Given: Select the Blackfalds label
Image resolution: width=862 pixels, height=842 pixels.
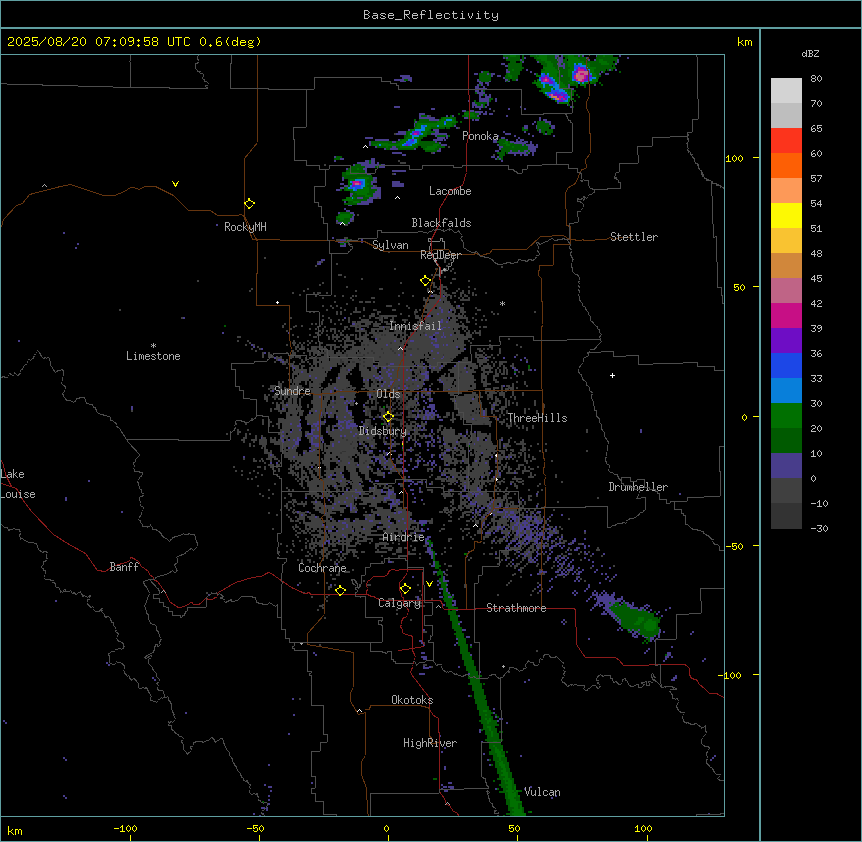Looking at the screenshot, I should 441,223.
